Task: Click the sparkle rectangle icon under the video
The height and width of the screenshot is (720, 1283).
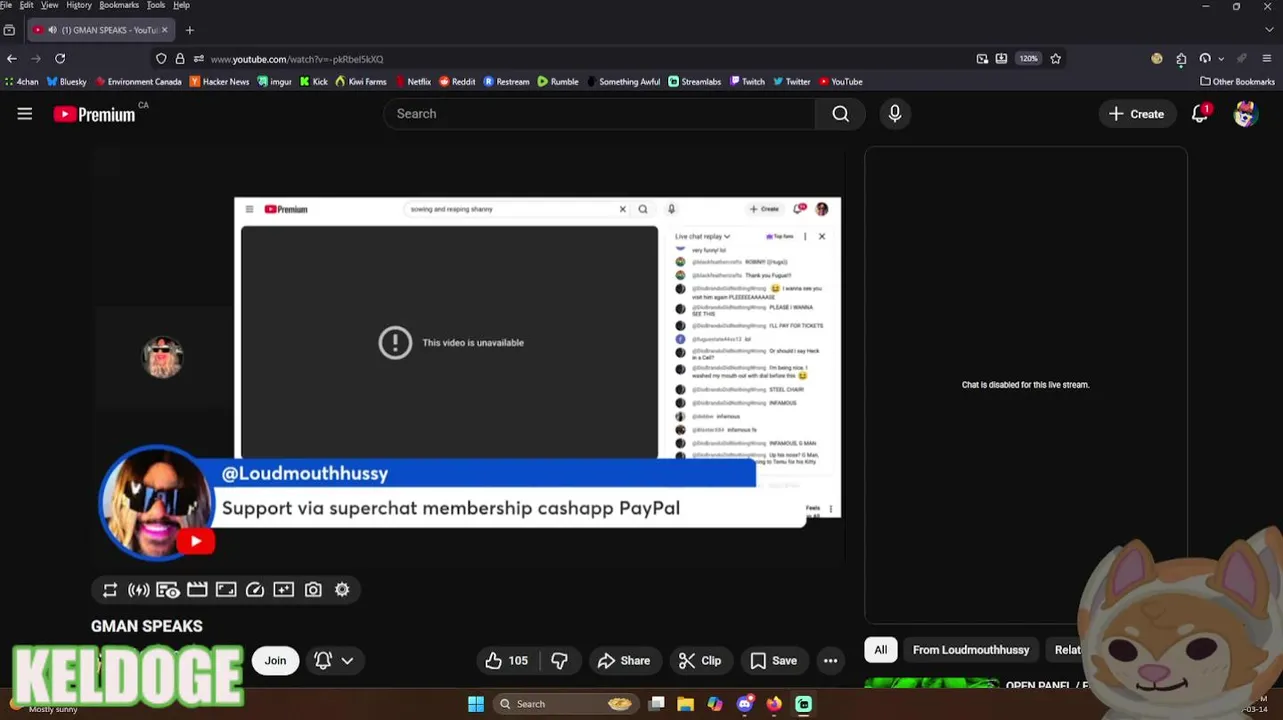Action: tap(284, 590)
